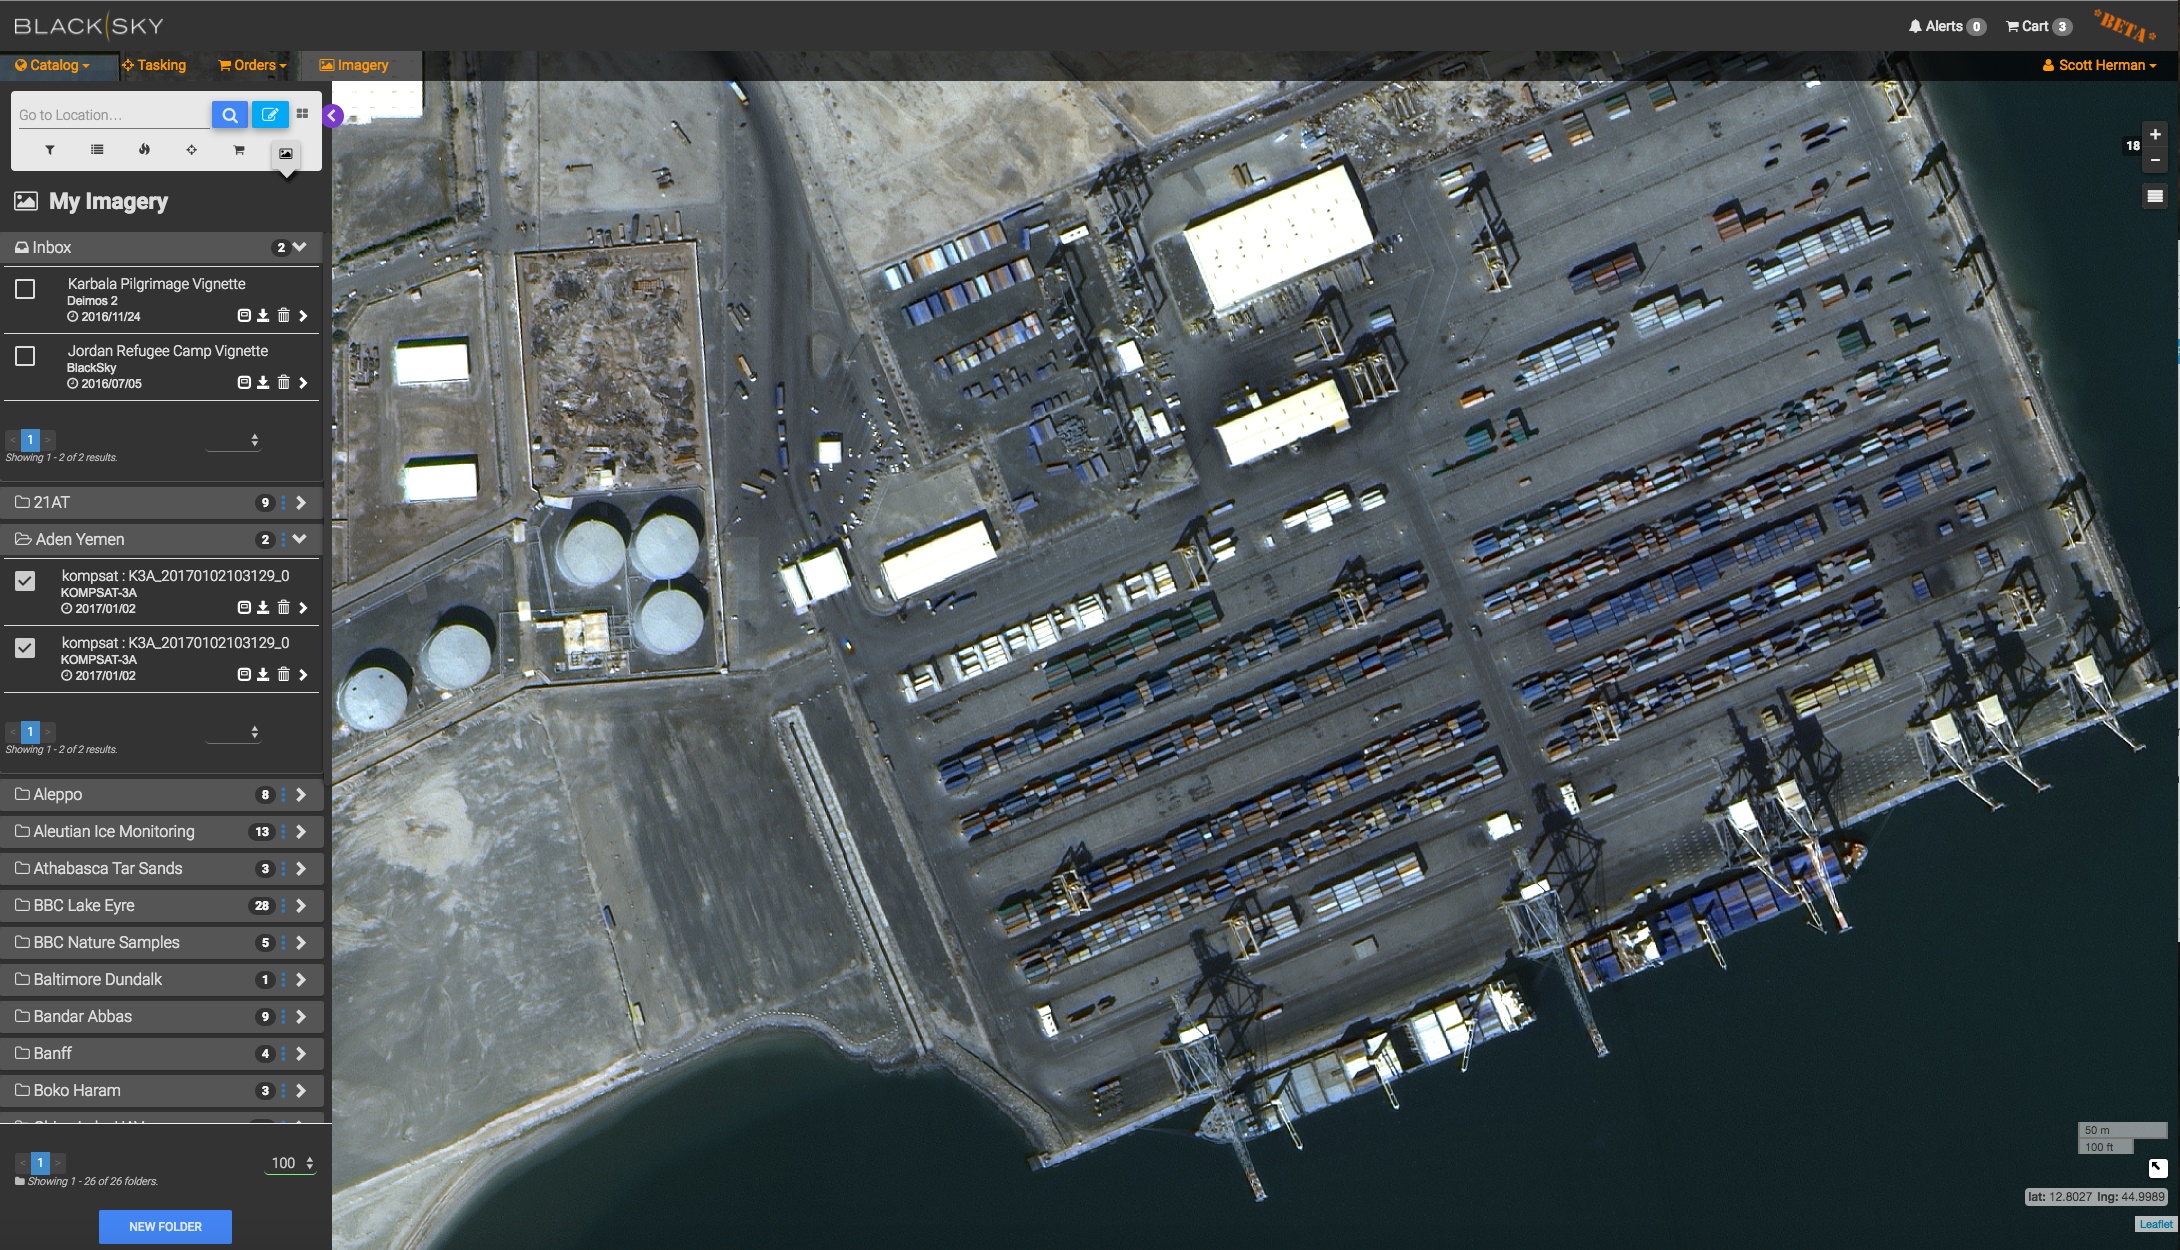Collapse the sidebar with purple arrow
Image resolution: width=2180 pixels, height=1250 pixels.
[333, 116]
